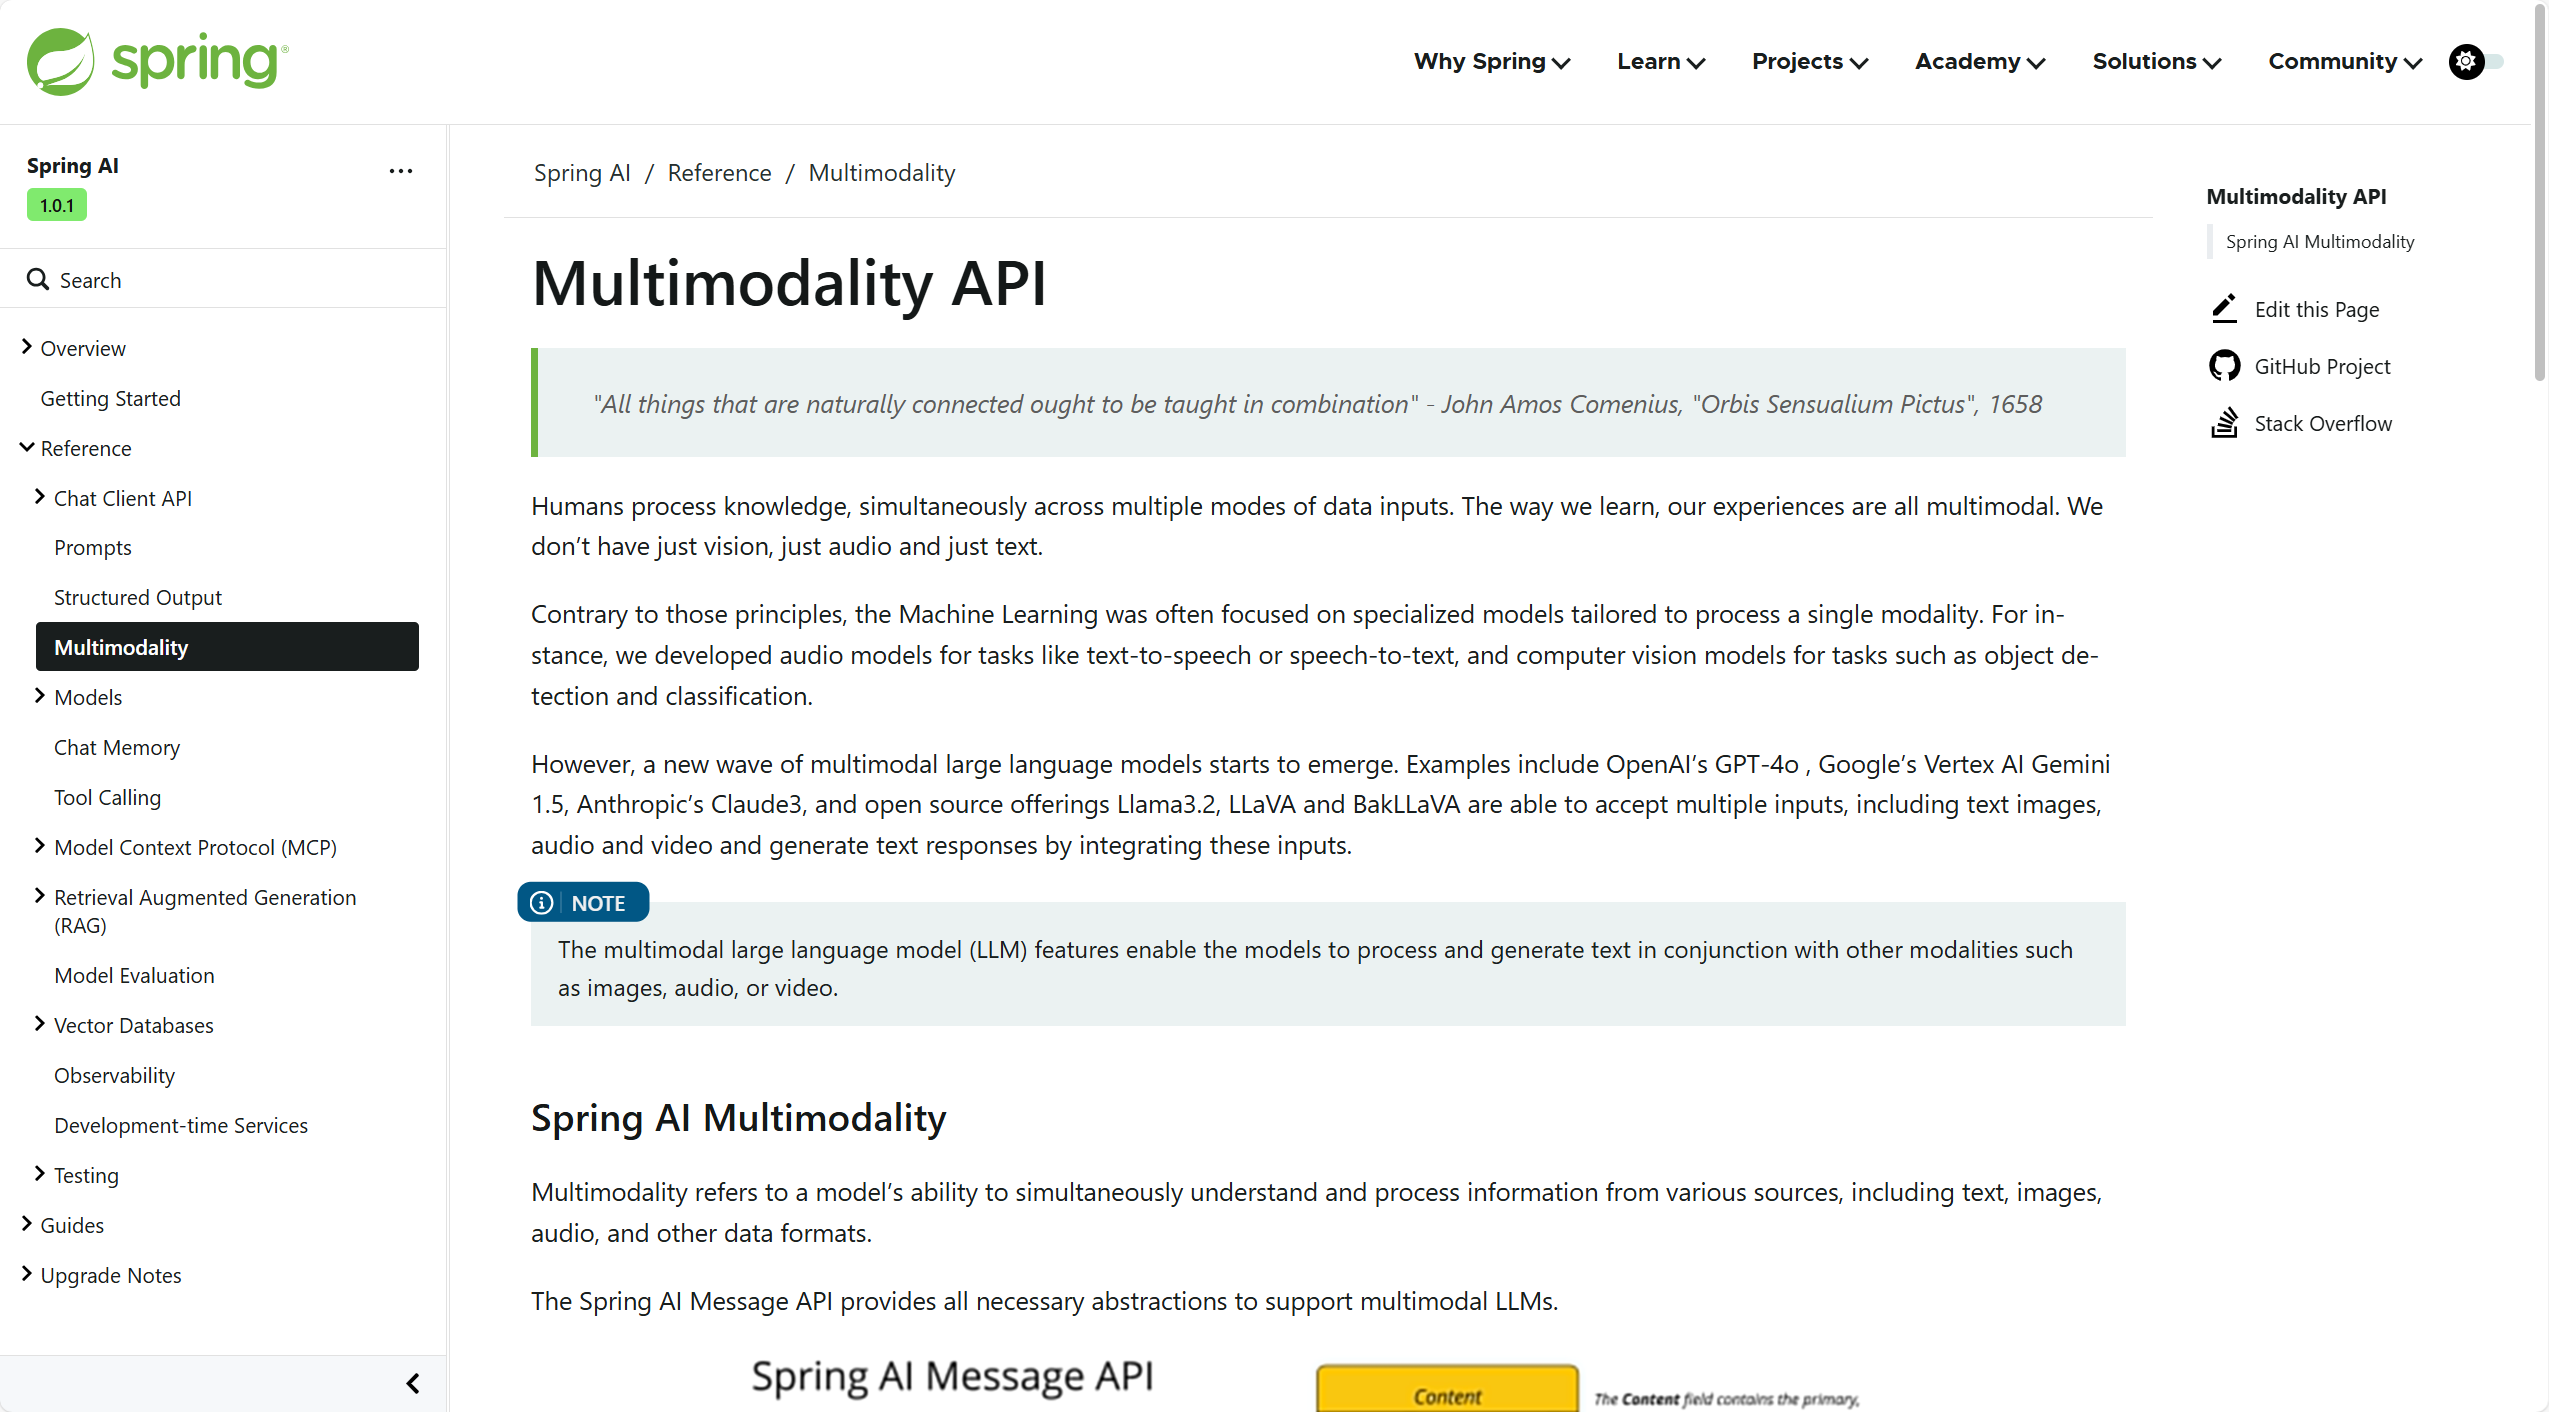Click the Upgrade Notes sidebar label
2549x1412 pixels.
coord(111,1275)
